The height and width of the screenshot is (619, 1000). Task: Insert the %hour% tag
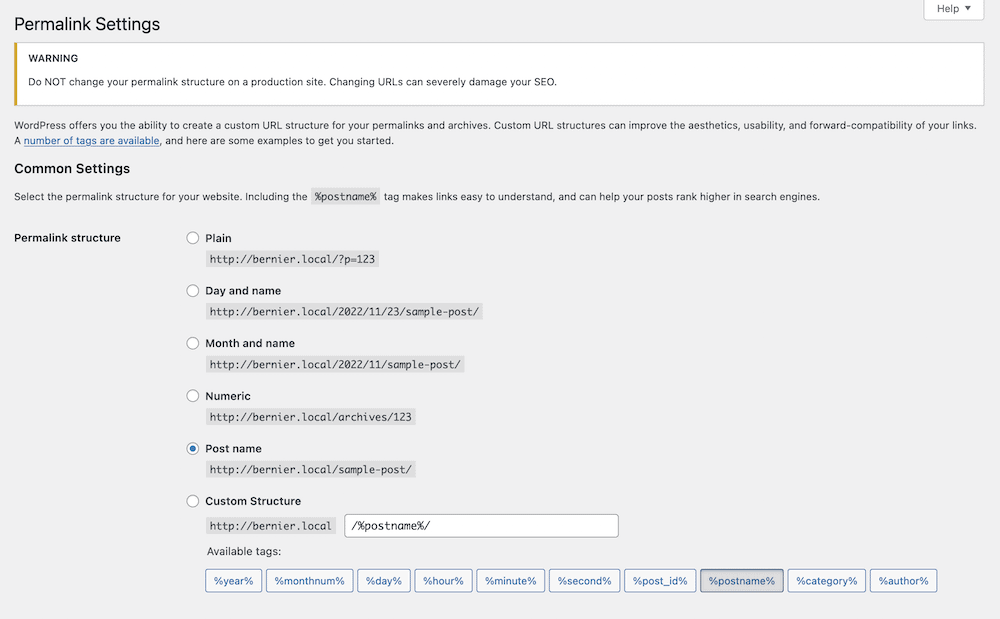click(x=443, y=581)
